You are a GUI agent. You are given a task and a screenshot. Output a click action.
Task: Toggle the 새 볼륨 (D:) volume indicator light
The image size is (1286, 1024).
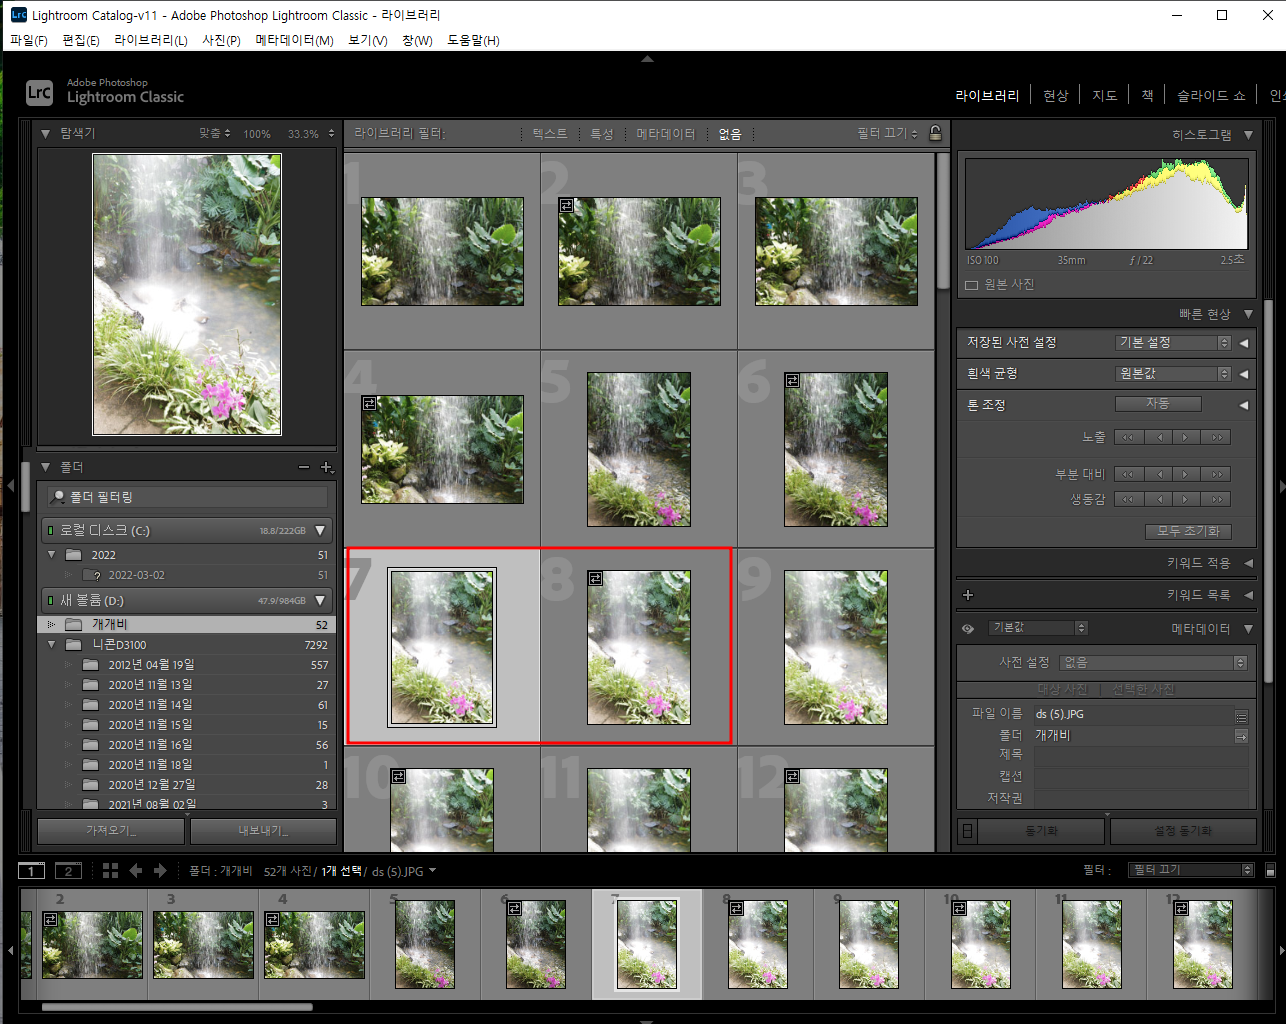(51, 601)
